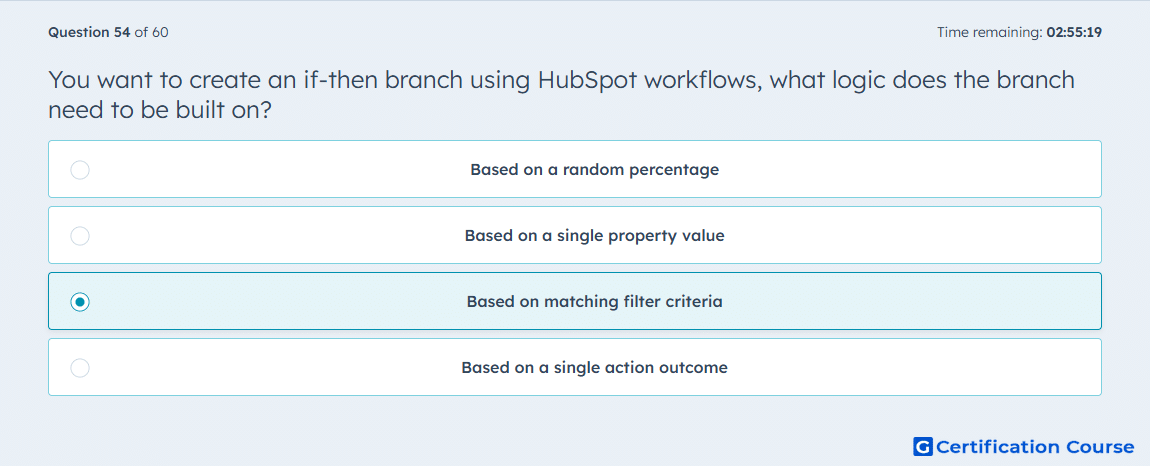Select the 'Based on a random percentage' radio button
The height and width of the screenshot is (466, 1150).
tap(80, 170)
